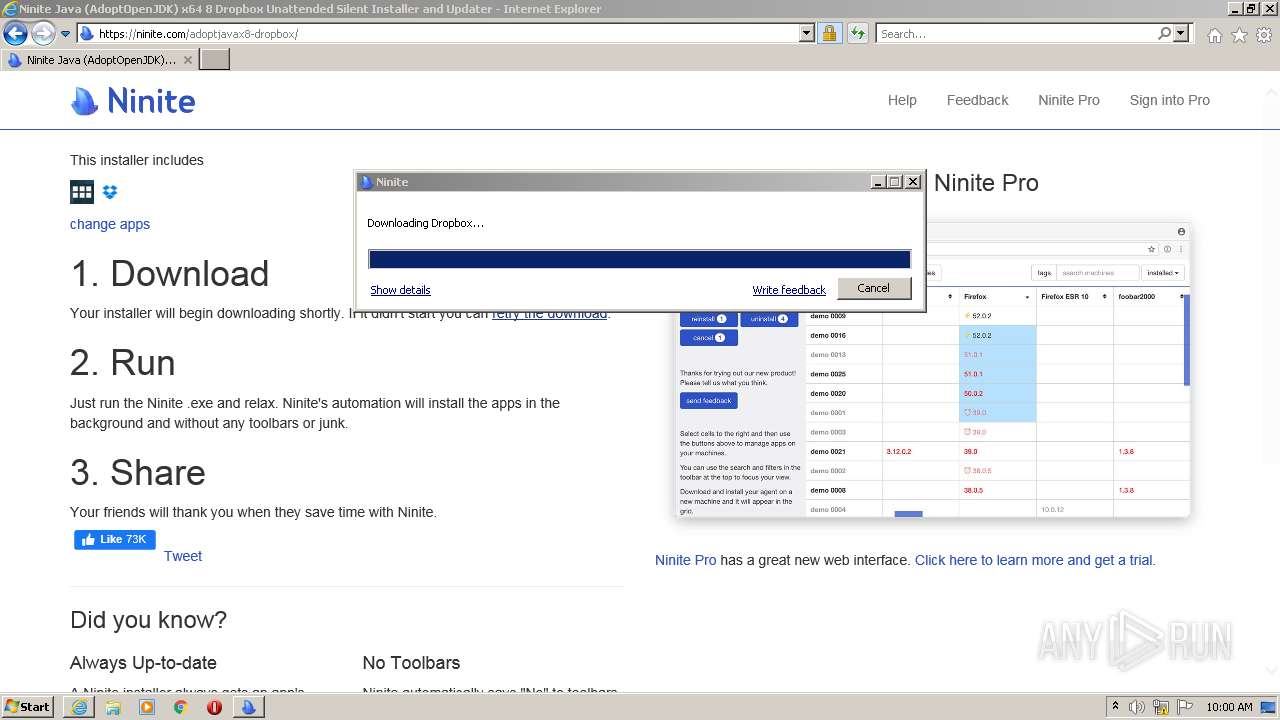This screenshot has width=1280, height=720.
Task: Click the Tweet link
Action: 183,556
